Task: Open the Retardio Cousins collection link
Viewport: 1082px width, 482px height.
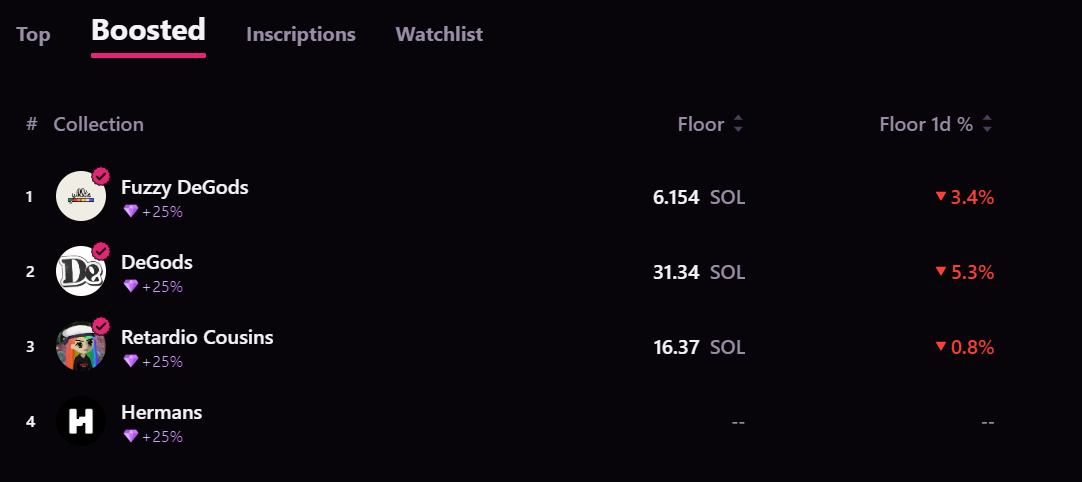Action: coord(197,337)
